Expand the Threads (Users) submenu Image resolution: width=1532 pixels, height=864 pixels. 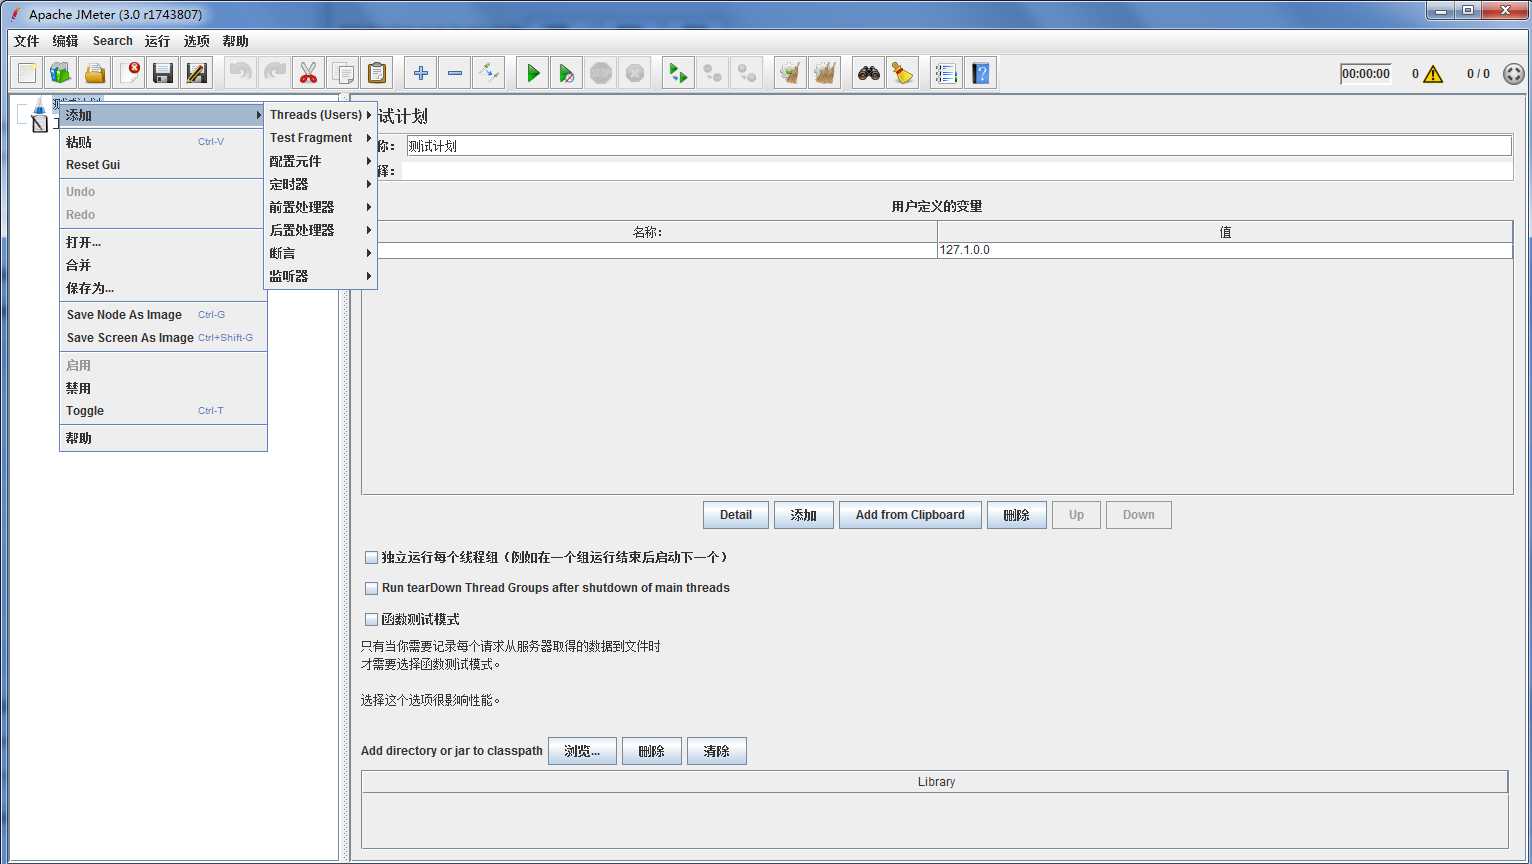pyautogui.click(x=320, y=115)
